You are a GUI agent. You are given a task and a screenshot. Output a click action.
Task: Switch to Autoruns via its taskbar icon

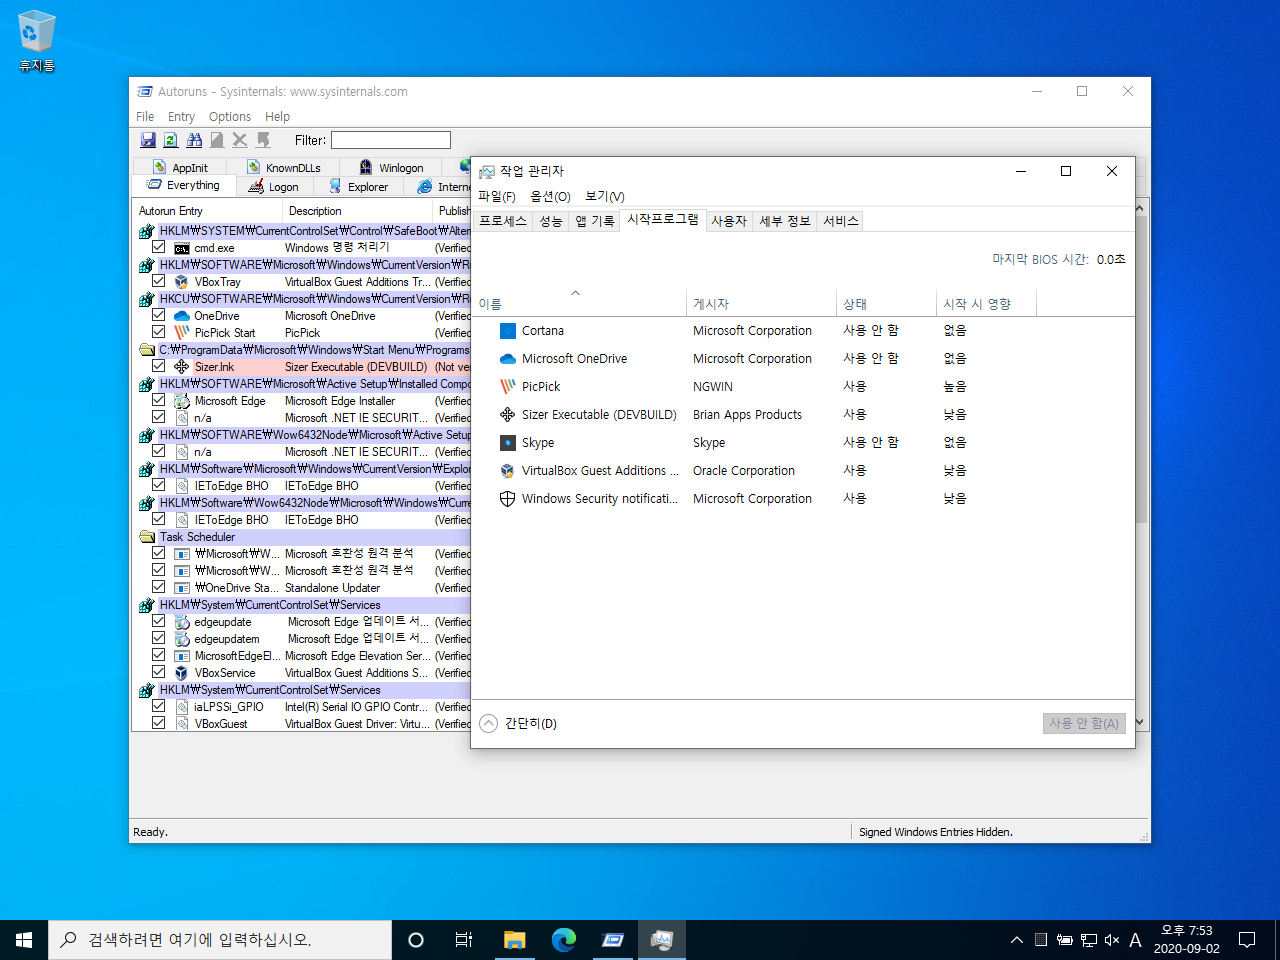click(x=612, y=940)
